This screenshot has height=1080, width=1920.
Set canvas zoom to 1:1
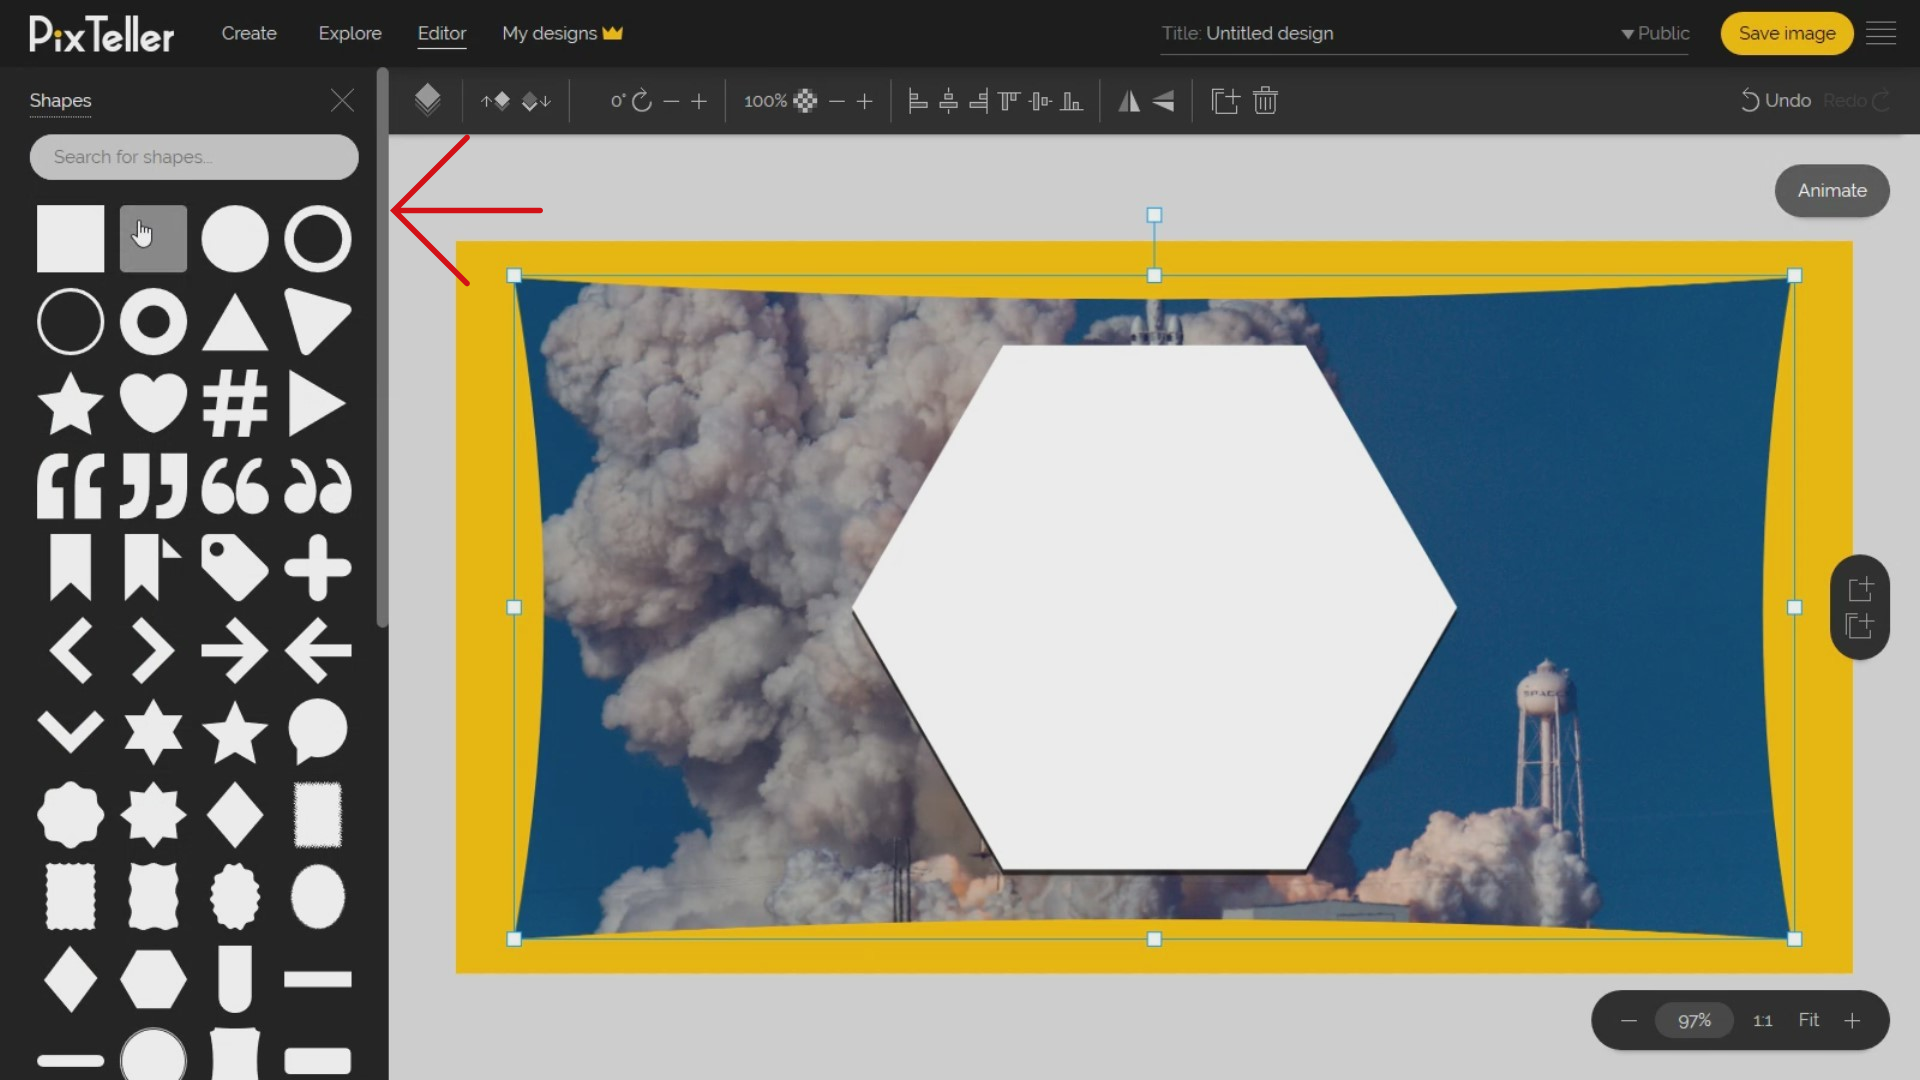pyautogui.click(x=1762, y=1021)
